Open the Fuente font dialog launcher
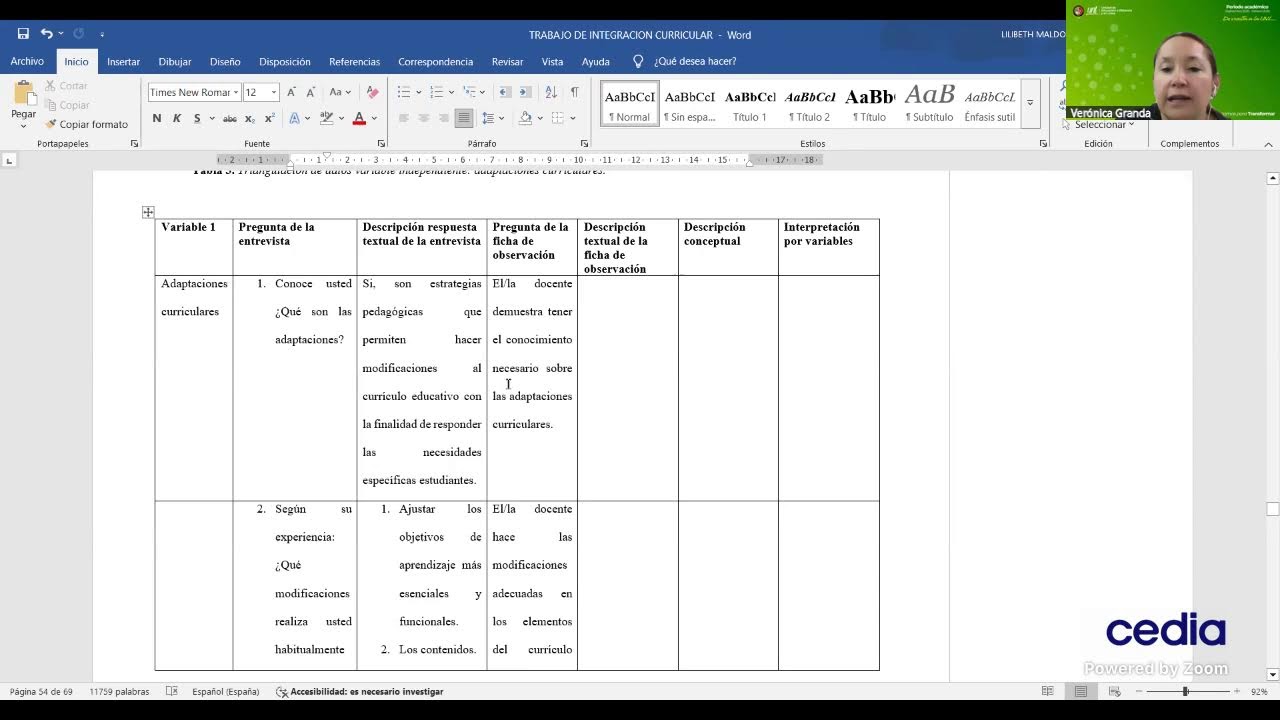Screen dimensions: 1280x720 [381, 144]
